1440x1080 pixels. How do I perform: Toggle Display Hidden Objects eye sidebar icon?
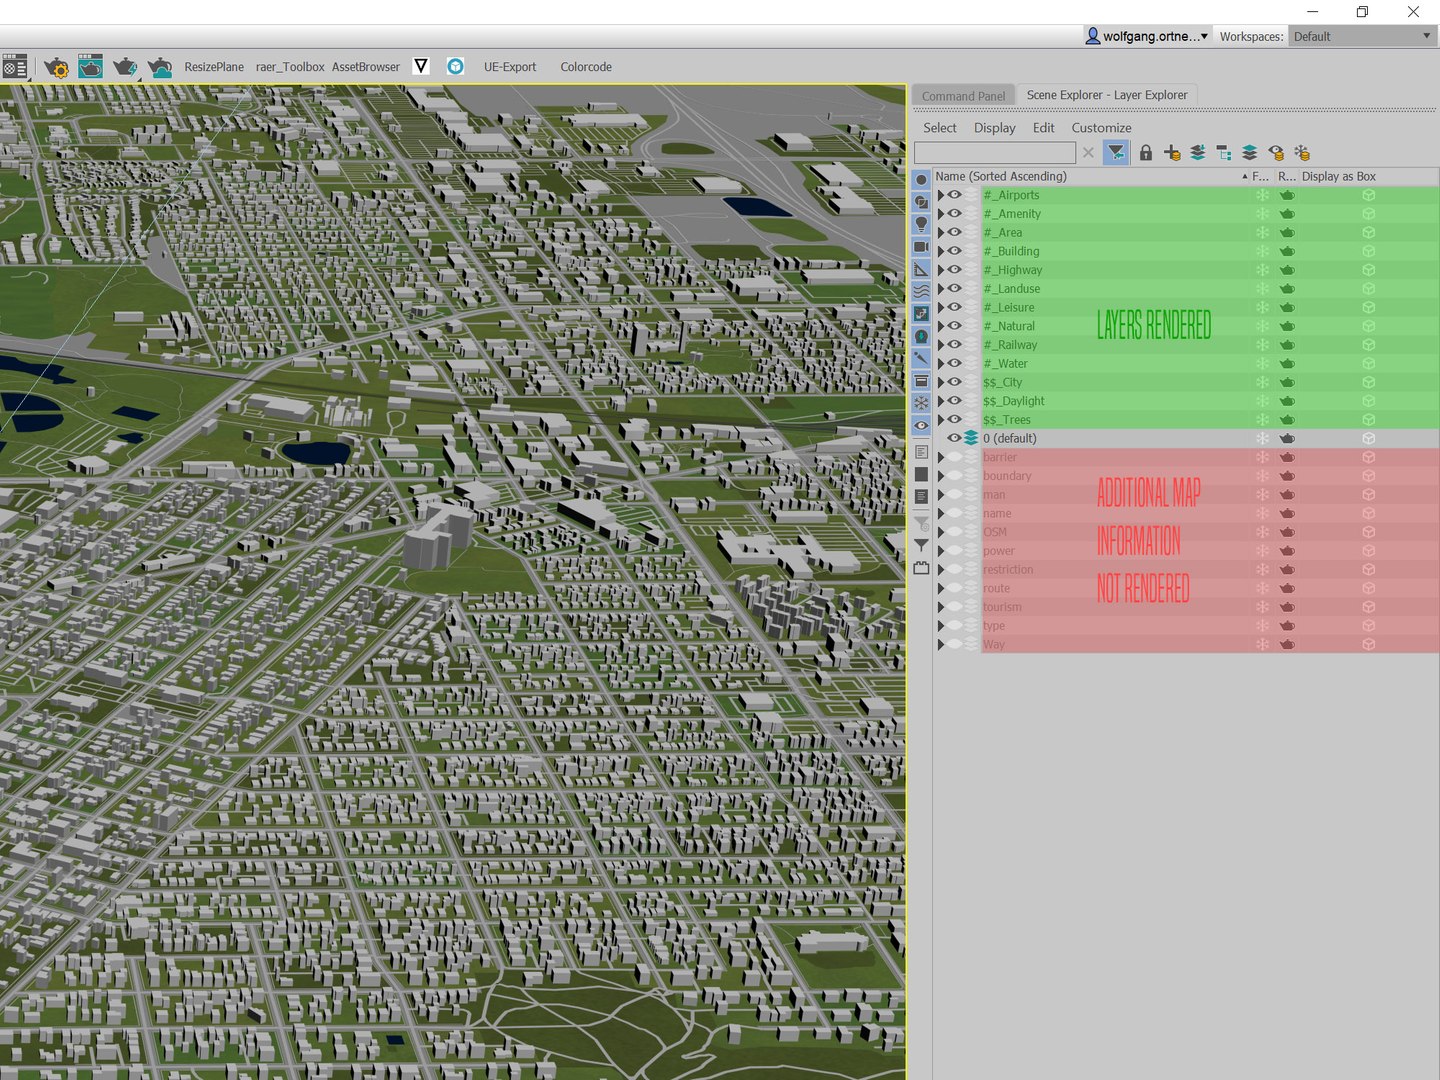click(x=921, y=425)
